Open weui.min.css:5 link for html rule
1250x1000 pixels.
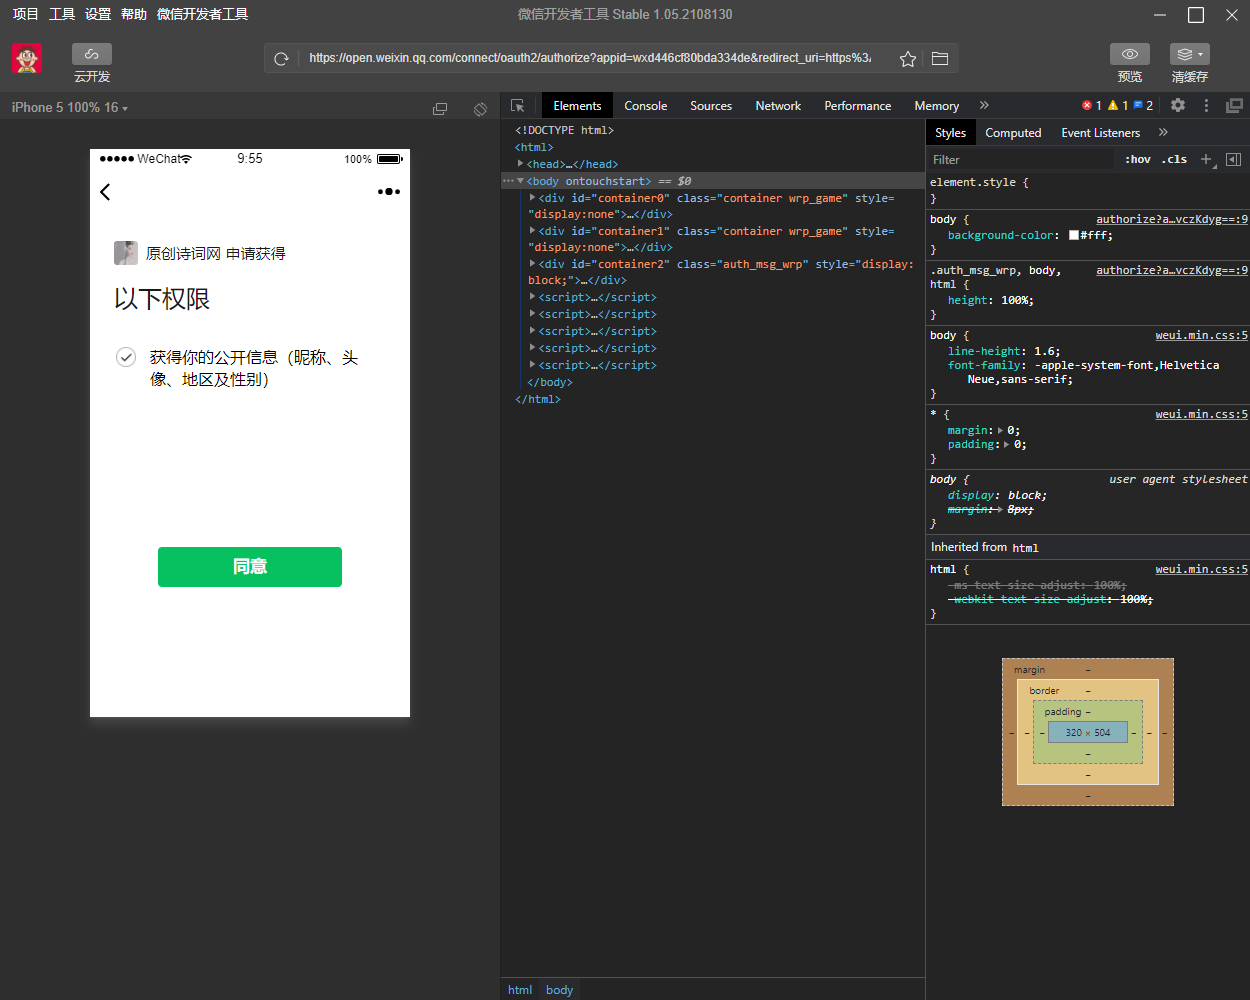(1201, 569)
